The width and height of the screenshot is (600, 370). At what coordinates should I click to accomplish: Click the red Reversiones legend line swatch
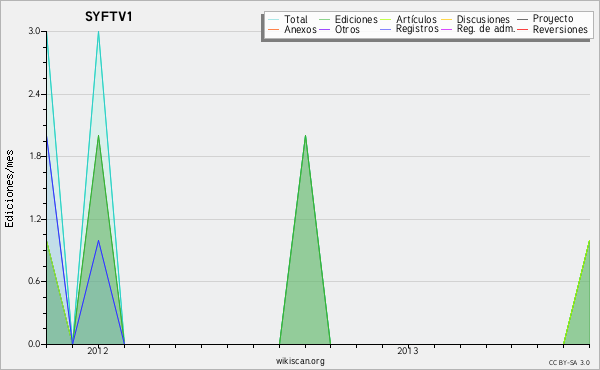click(522, 29)
